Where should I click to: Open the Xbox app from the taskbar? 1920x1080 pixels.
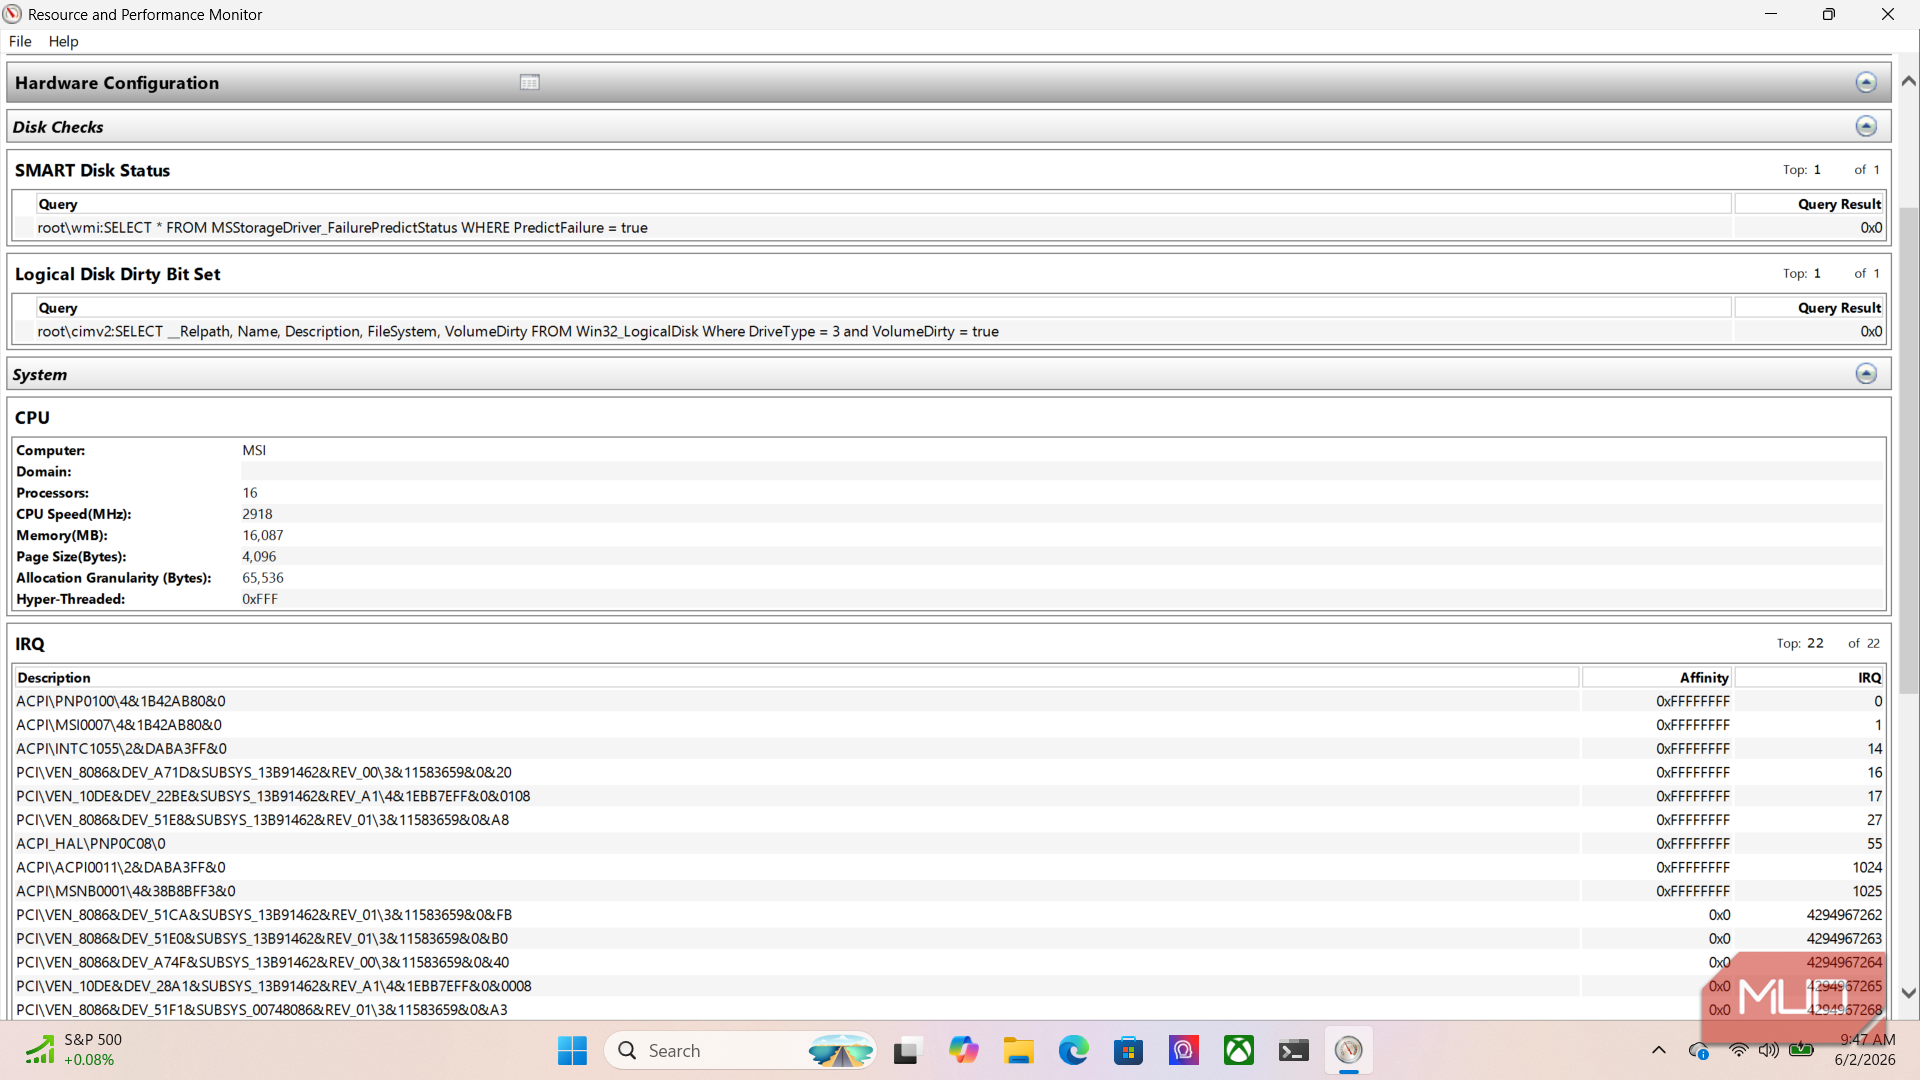click(1239, 1051)
